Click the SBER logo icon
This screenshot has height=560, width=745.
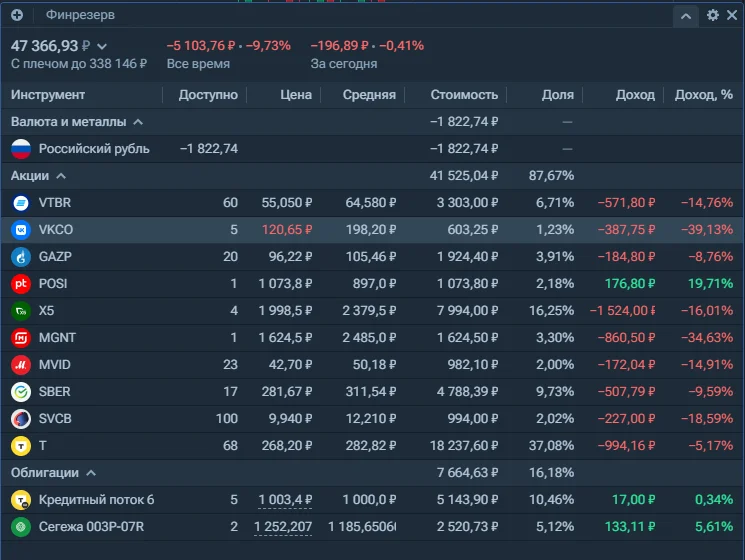click(21, 392)
